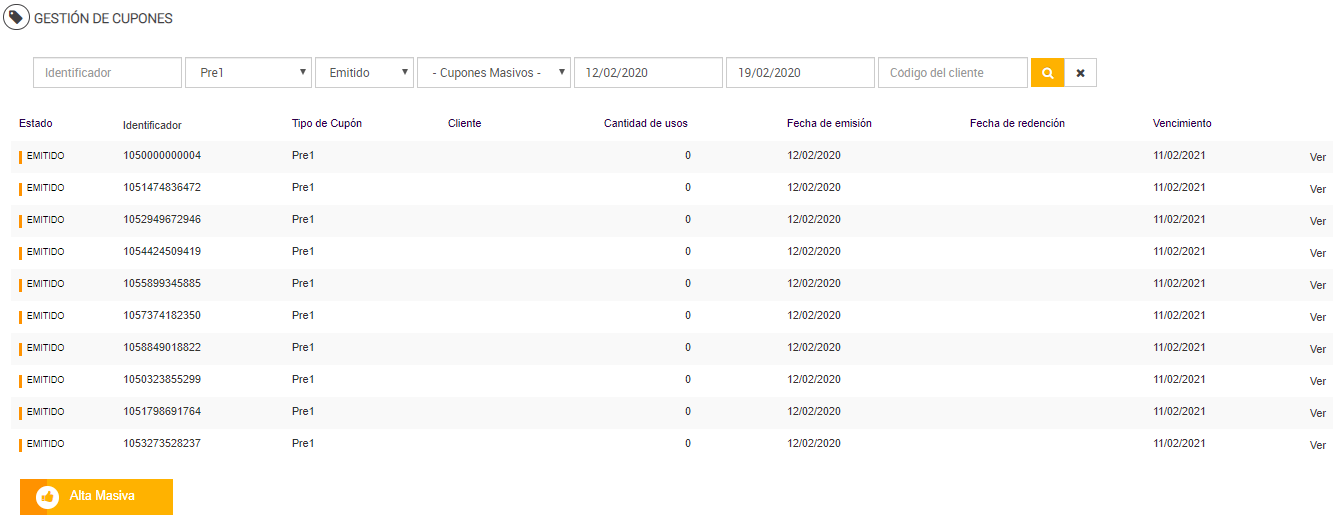The height and width of the screenshot is (530, 1338).
Task: Click Ver for coupon 1053273528237
Action: (x=1317, y=445)
